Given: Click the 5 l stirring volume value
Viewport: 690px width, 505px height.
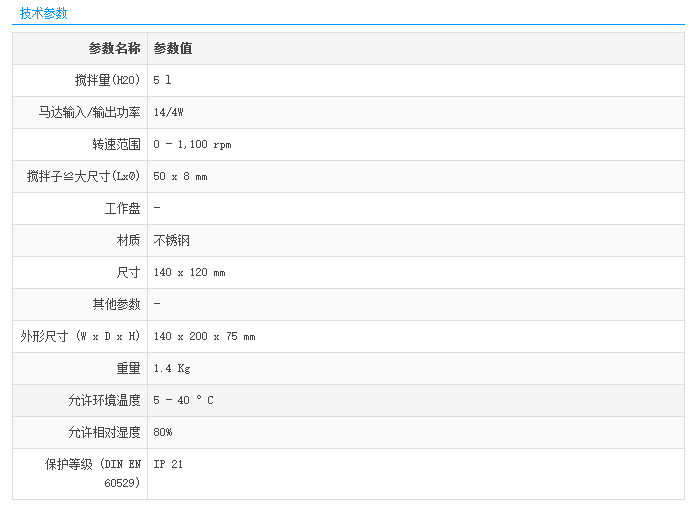Looking at the screenshot, I should (163, 80).
